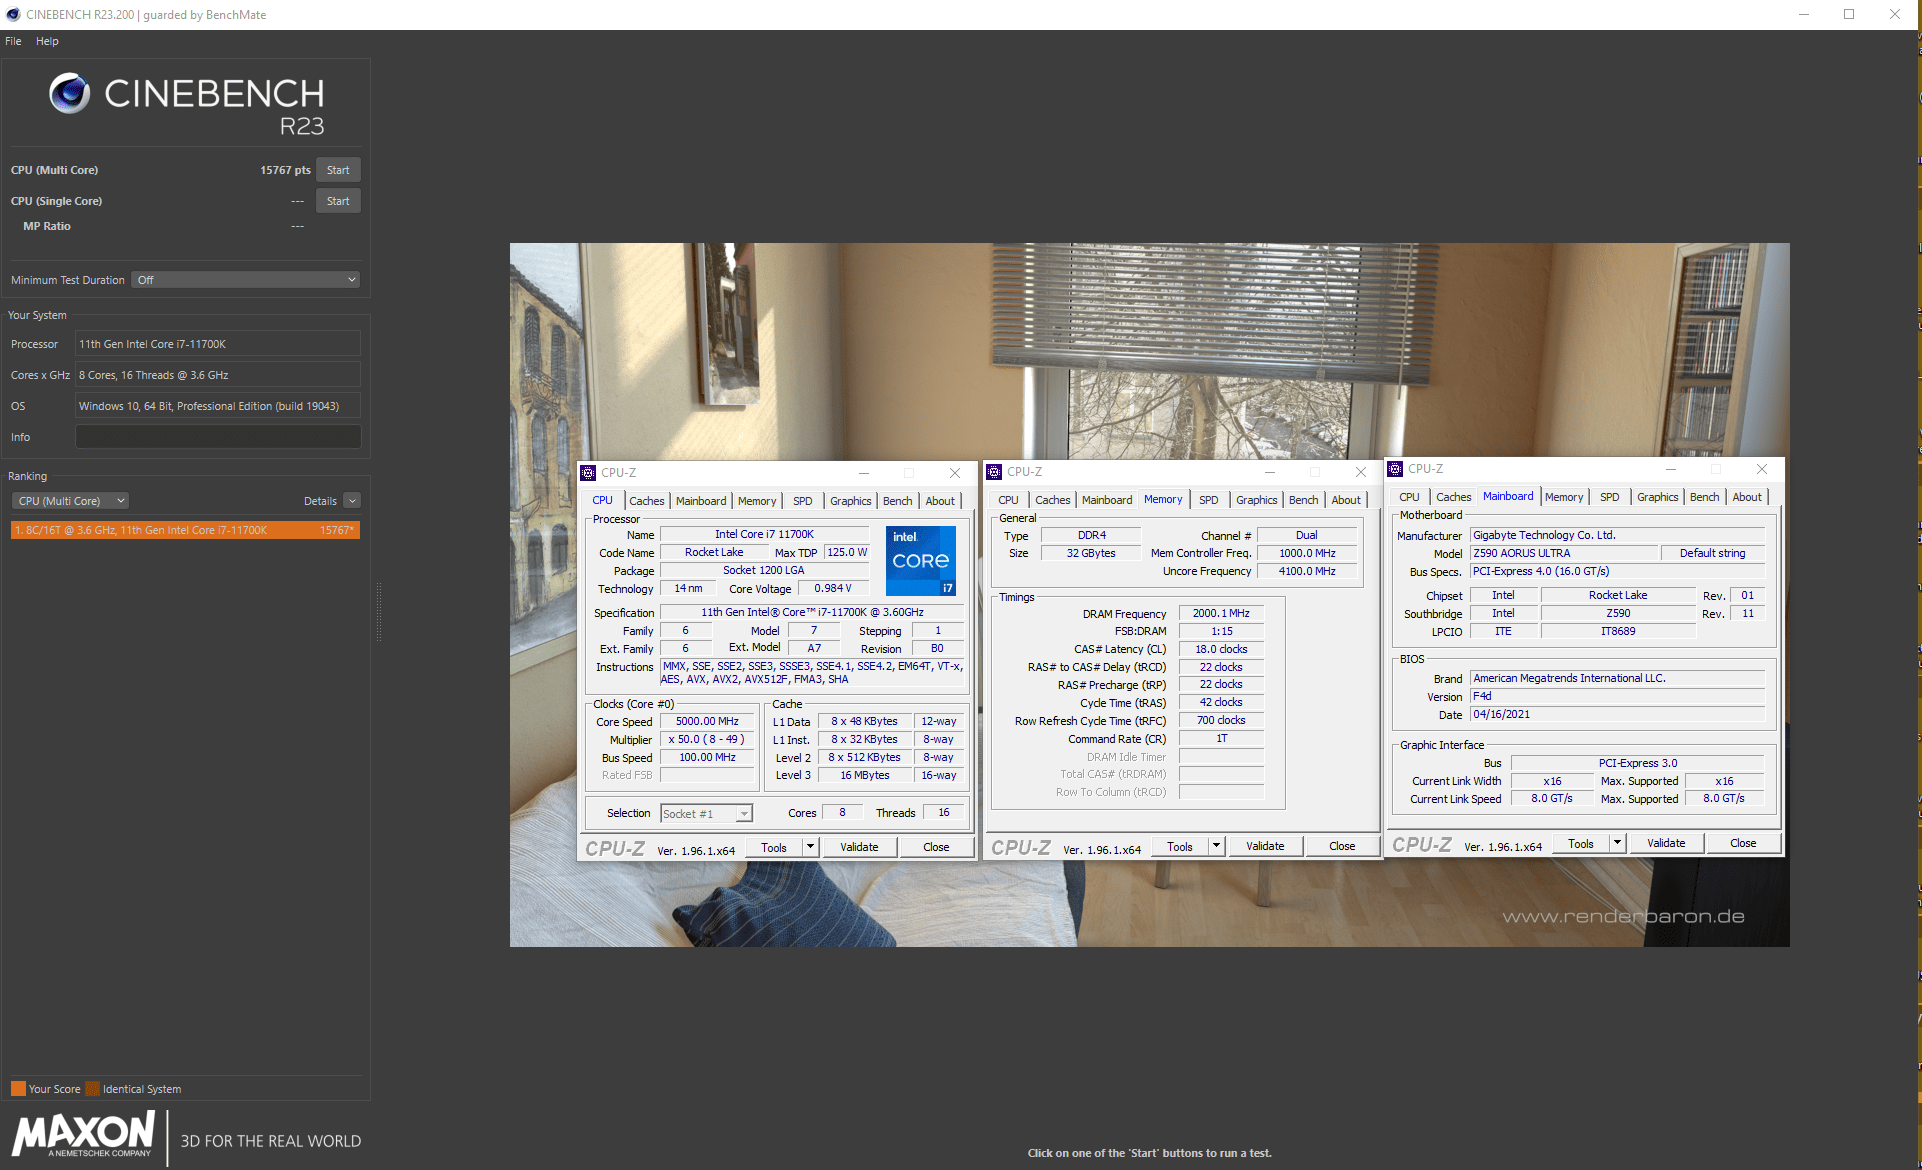The height and width of the screenshot is (1170, 1922).
Task: Open Tools dropdown arrow in first CPU-Z window
Action: 810,847
